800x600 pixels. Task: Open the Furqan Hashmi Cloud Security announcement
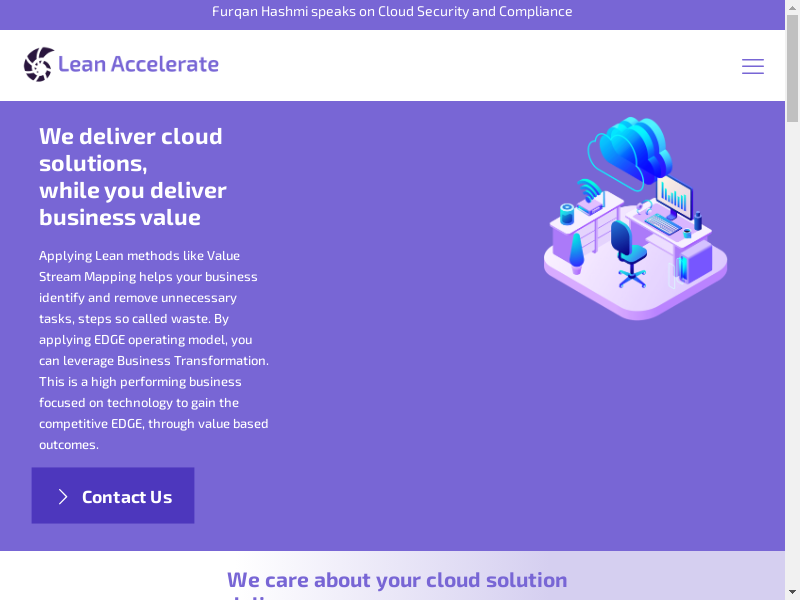click(392, 12)
